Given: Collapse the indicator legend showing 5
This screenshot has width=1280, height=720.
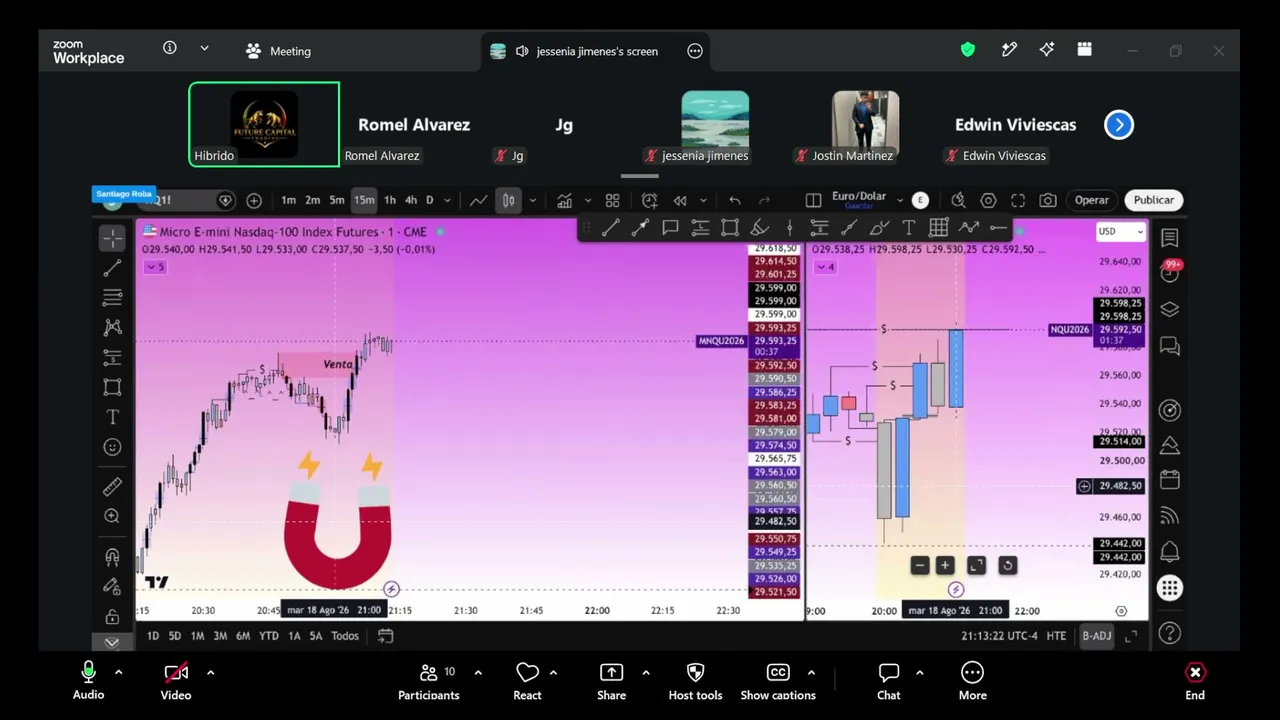Looking at the screenshot, I should (155, 267).
